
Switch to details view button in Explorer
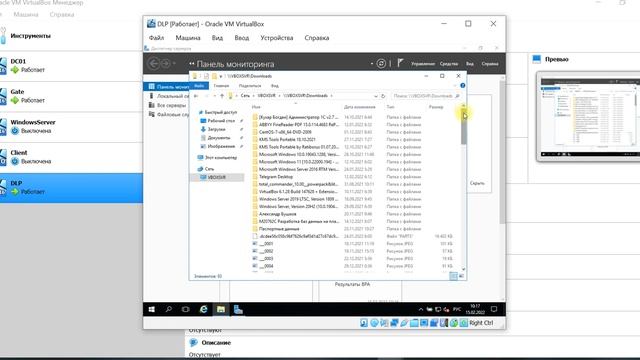click(453, 276)
